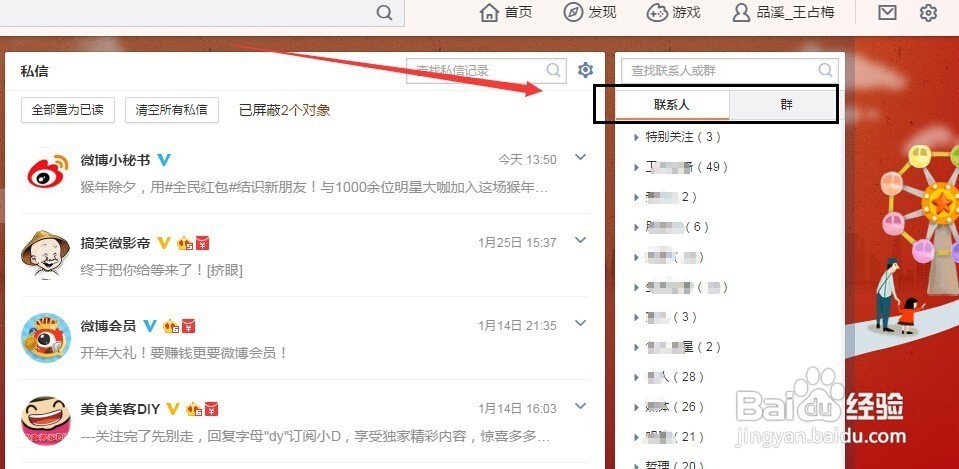959x469 pixels.
Task: Switch to 联系人 tab
Action: point(672,105)
